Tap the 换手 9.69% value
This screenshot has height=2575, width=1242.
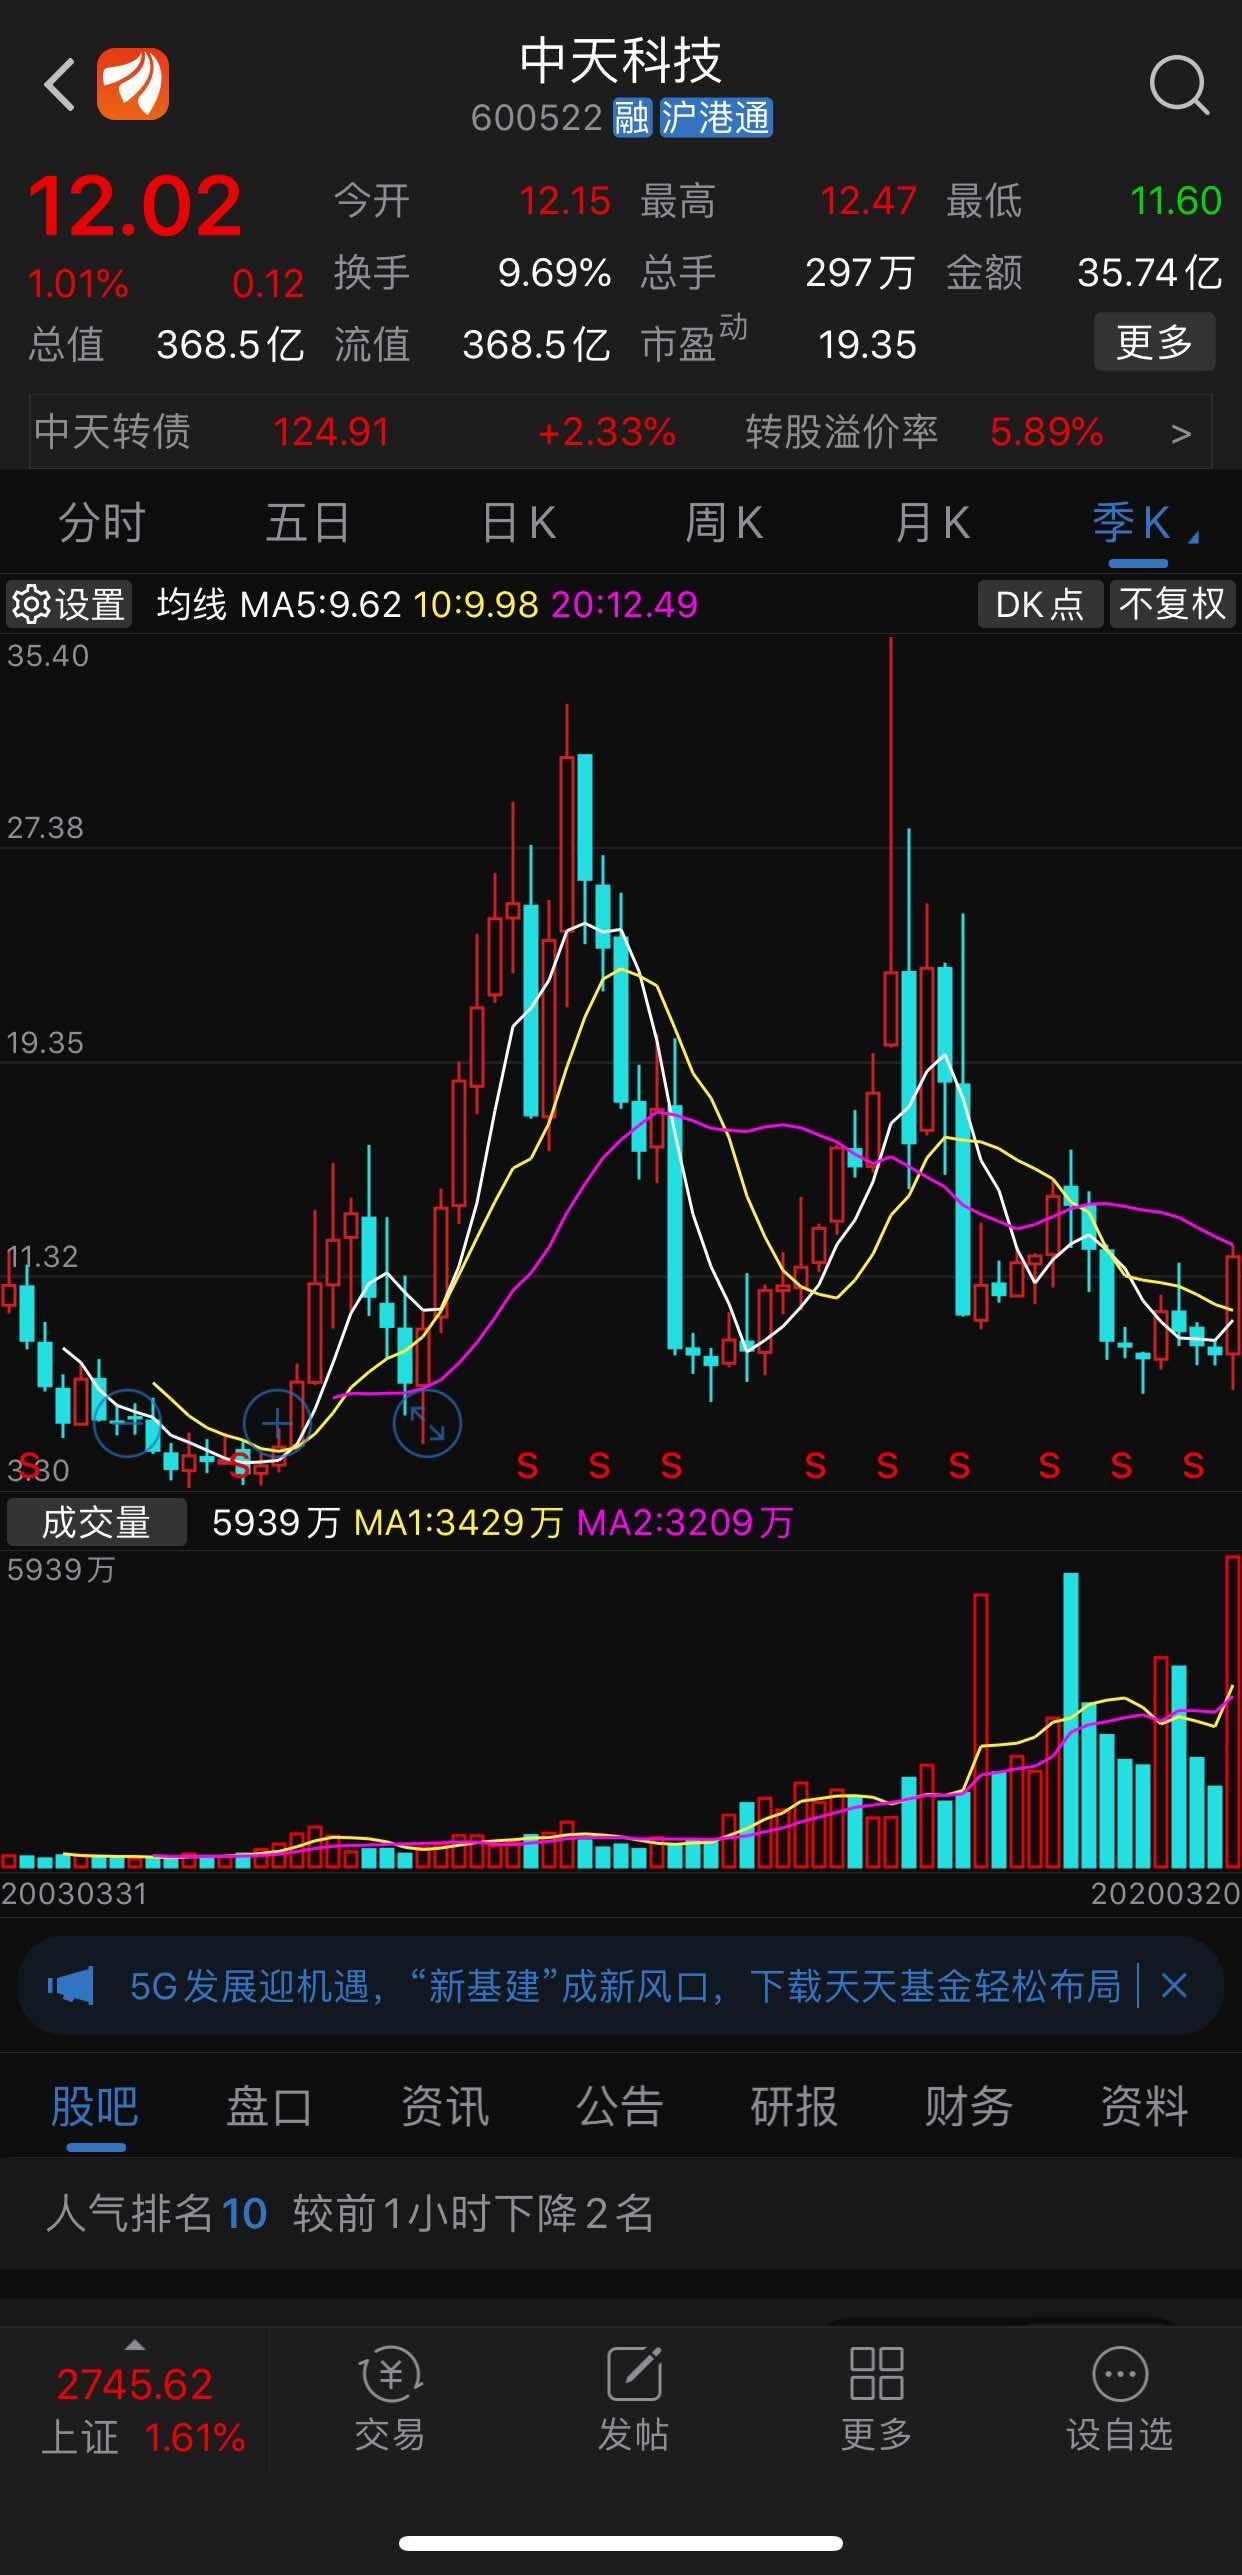pyautogui.click(x=554, y=273)
